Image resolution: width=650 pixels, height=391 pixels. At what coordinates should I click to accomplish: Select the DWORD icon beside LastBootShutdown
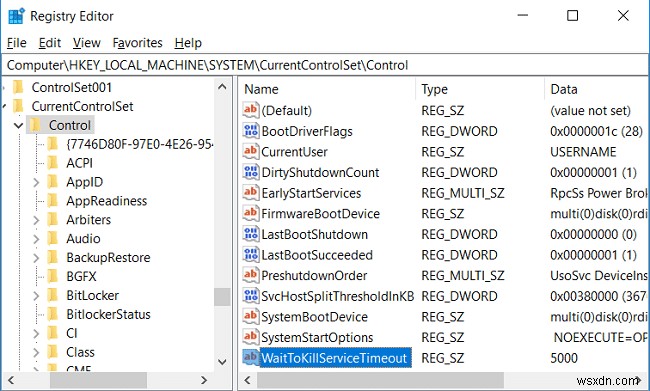[251, 233]
